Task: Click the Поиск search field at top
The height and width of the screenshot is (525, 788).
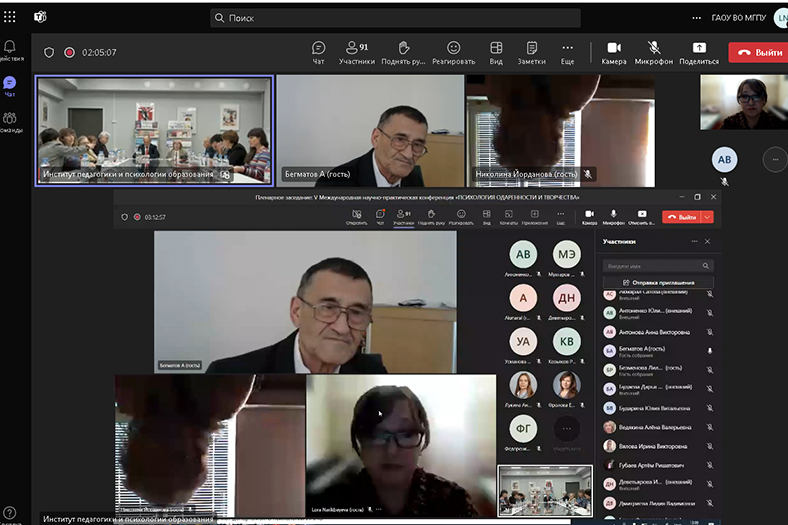Action: point(395,18)
